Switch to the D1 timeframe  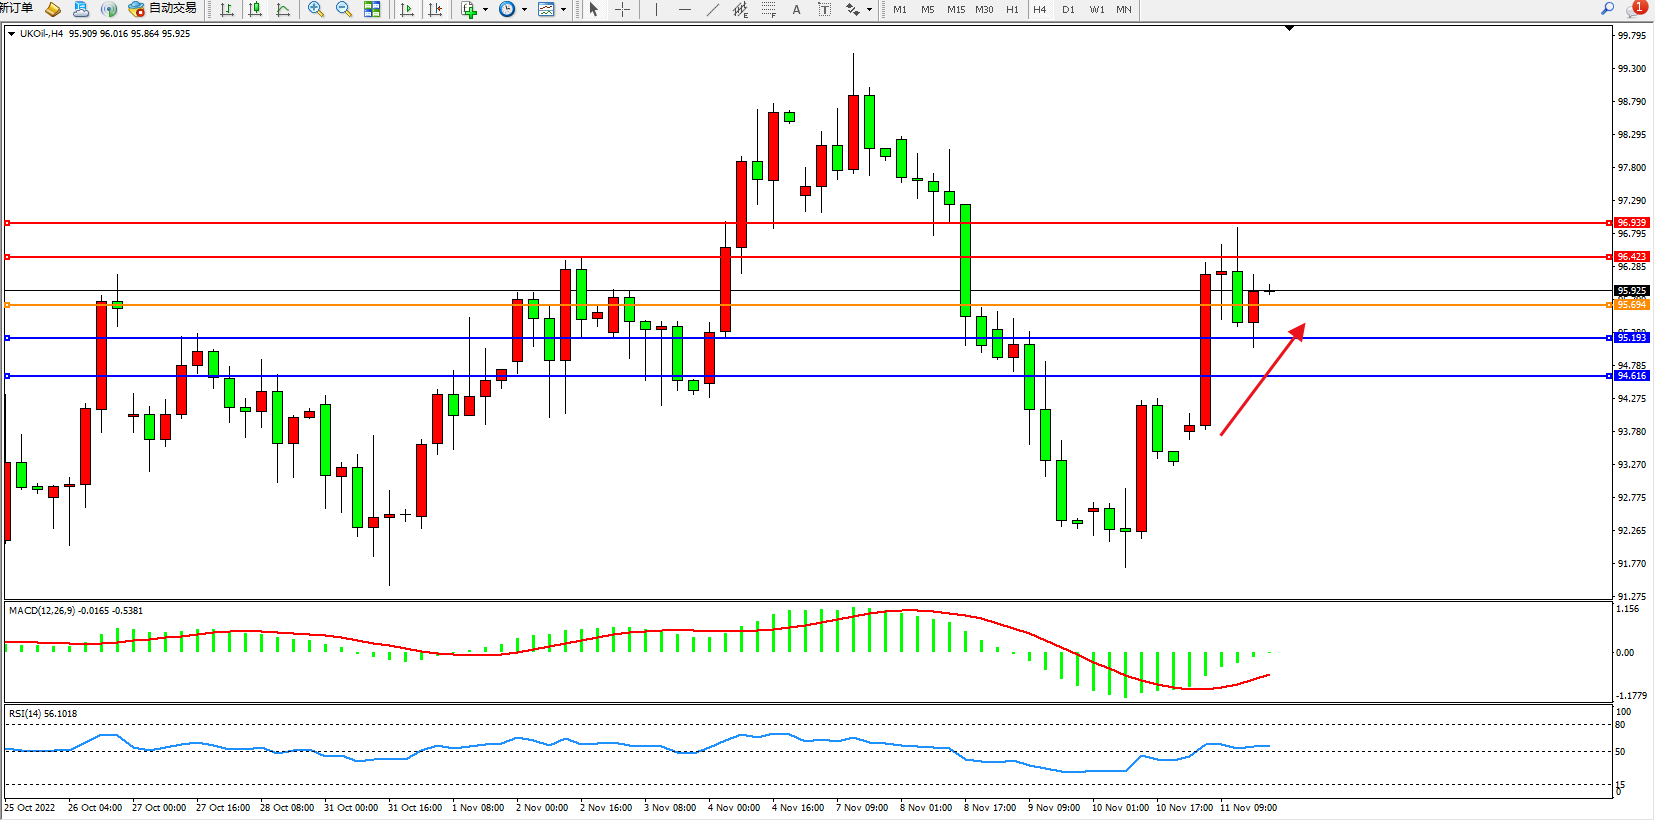[x=1068, y=9]
